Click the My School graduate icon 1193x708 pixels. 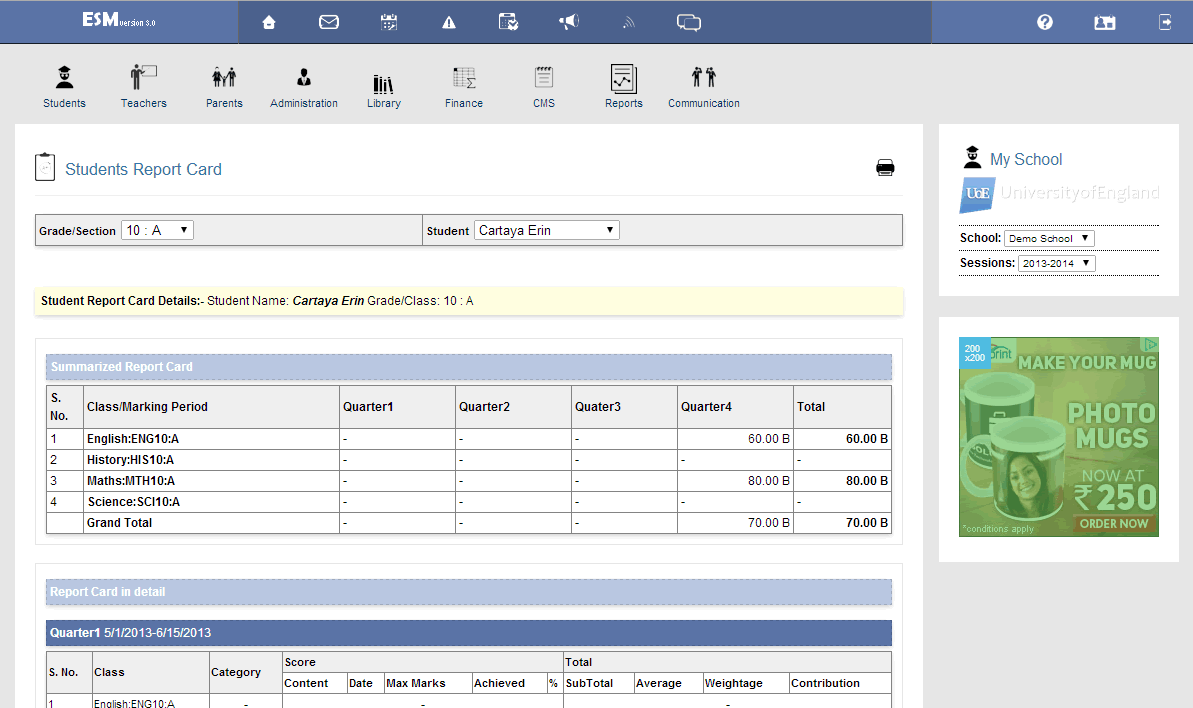click(972, 157)
